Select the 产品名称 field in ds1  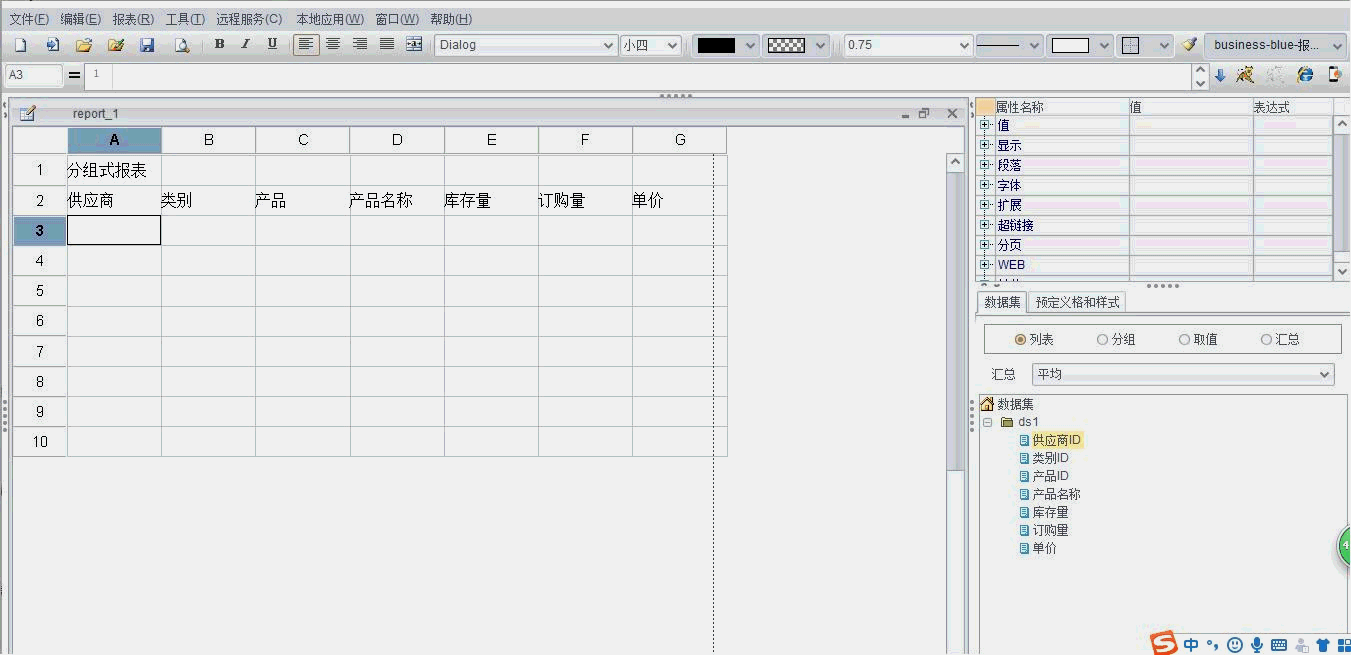tap(1056, 494)
